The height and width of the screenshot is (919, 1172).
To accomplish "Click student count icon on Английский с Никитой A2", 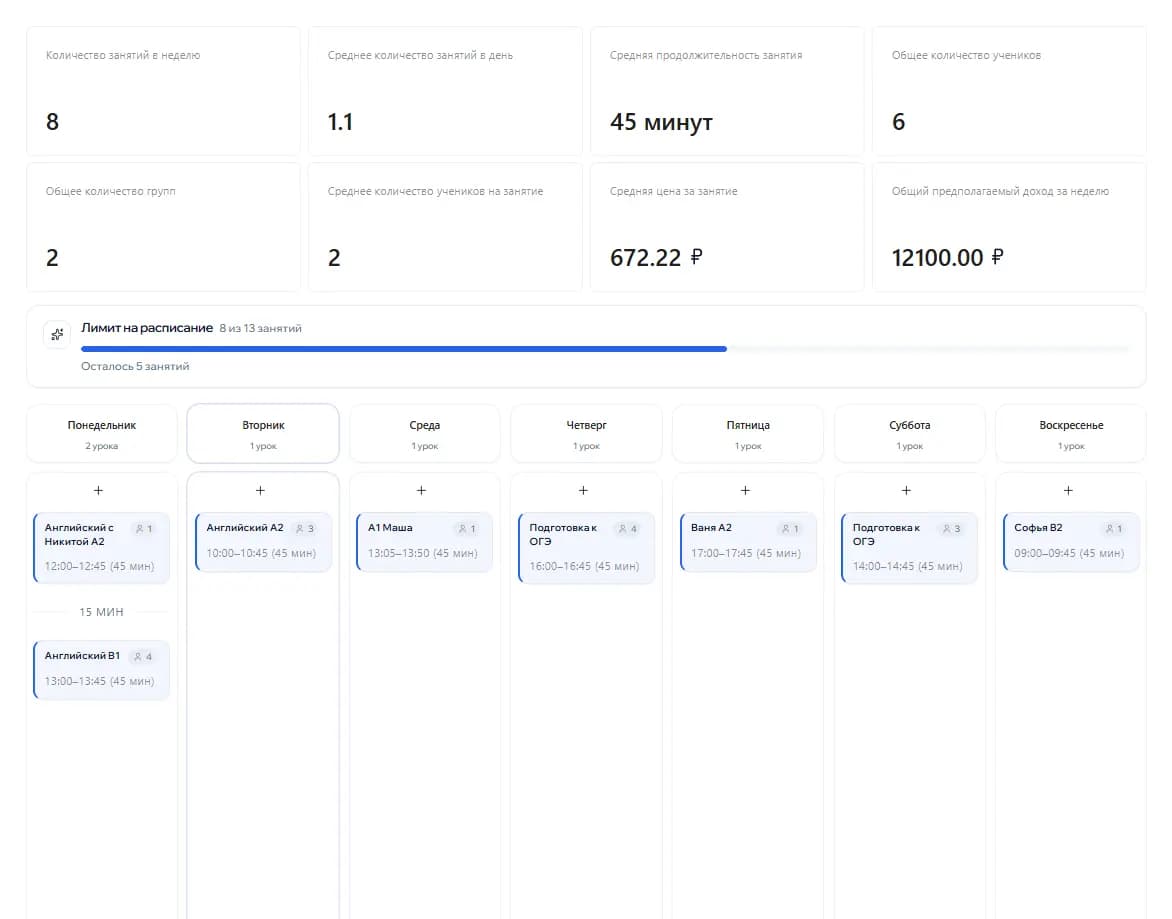I will [139, 529].
